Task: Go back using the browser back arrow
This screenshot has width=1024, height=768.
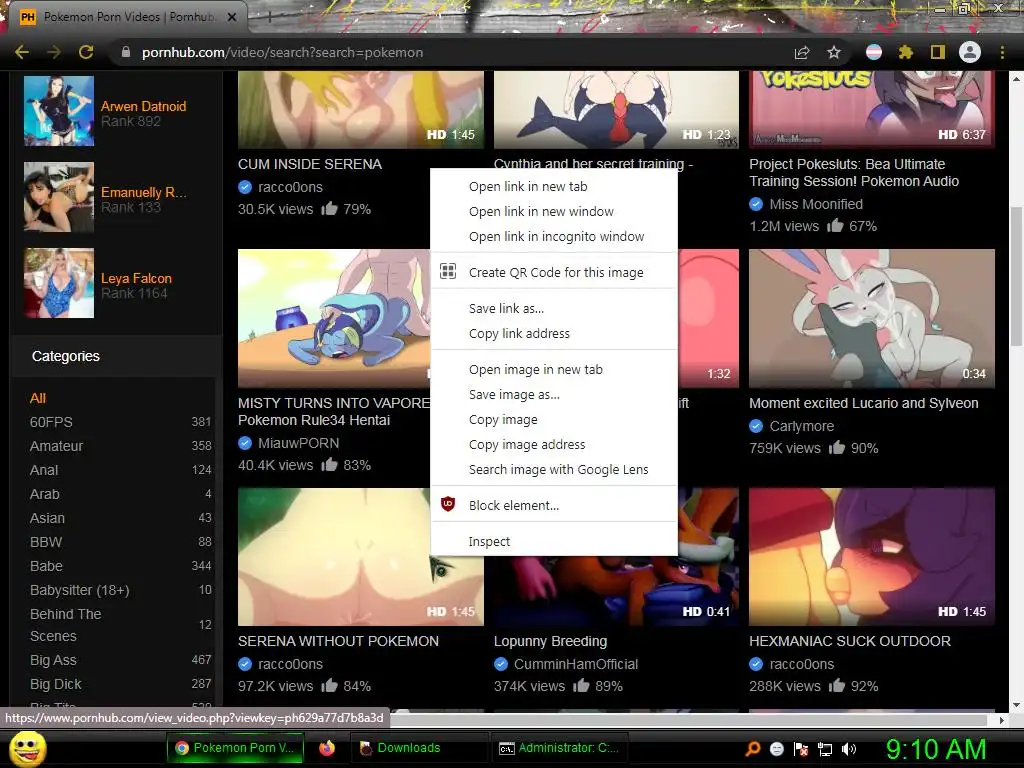Action: click(22, 52)
